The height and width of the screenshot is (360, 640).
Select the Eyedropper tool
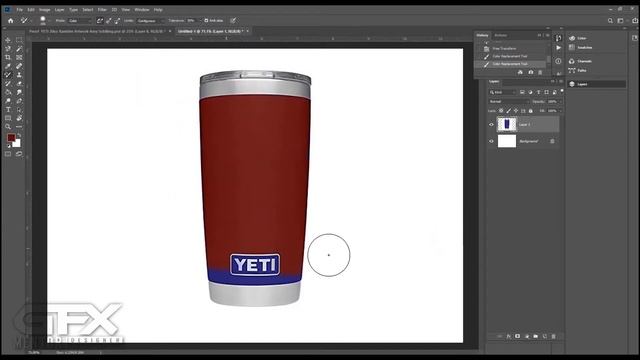pos(8,66)
